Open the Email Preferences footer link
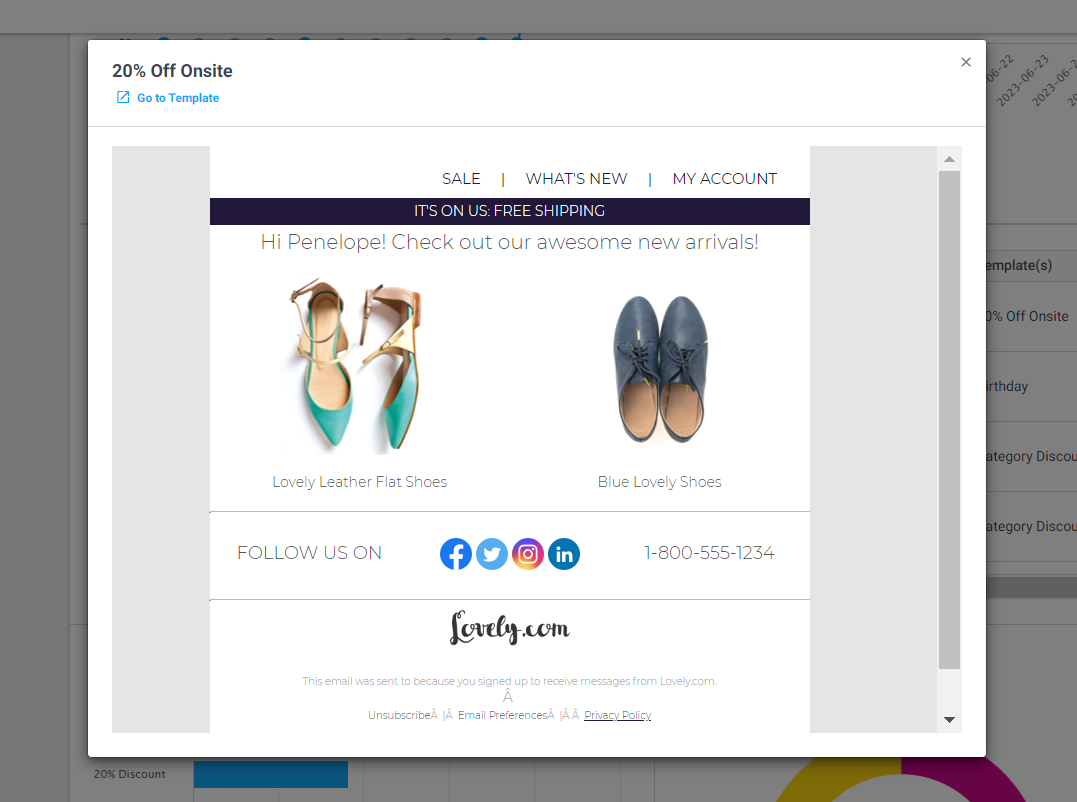1077x802 pixels. click(x=502, y=715)
